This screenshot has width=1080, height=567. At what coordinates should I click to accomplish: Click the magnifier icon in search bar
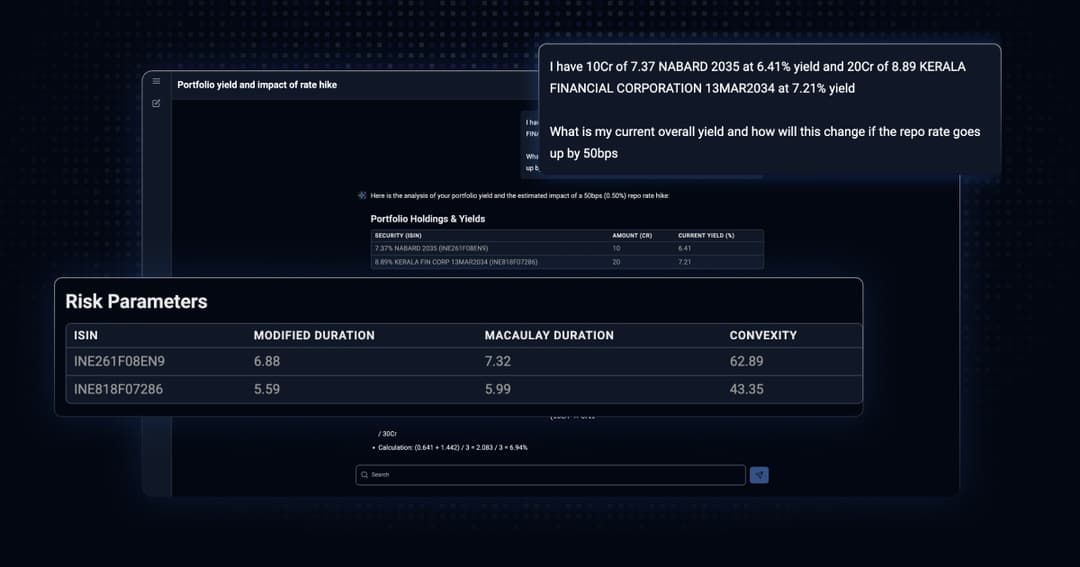[x=364, y=475]
